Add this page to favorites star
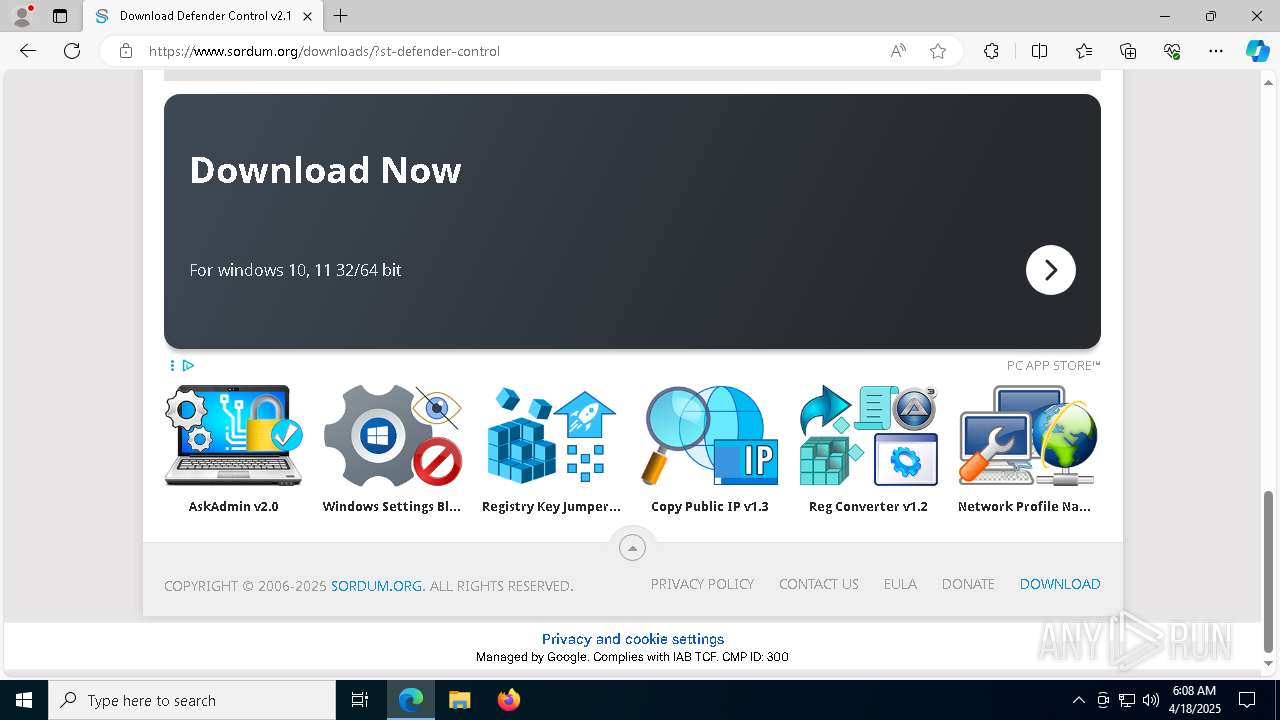Viewport: 1280px width, 720px height. pyautogui.click(x=938, y=51)
